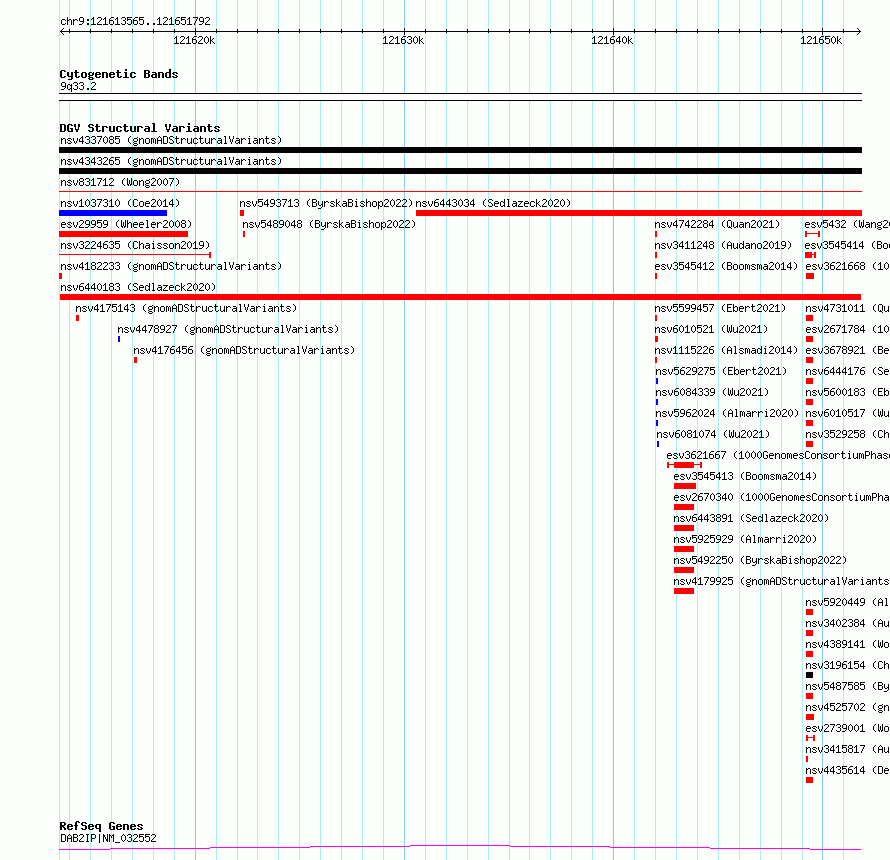
Task: Click nsv6443034 (Sedlazeck2020) red bar
Action: (x=639, y=213)
